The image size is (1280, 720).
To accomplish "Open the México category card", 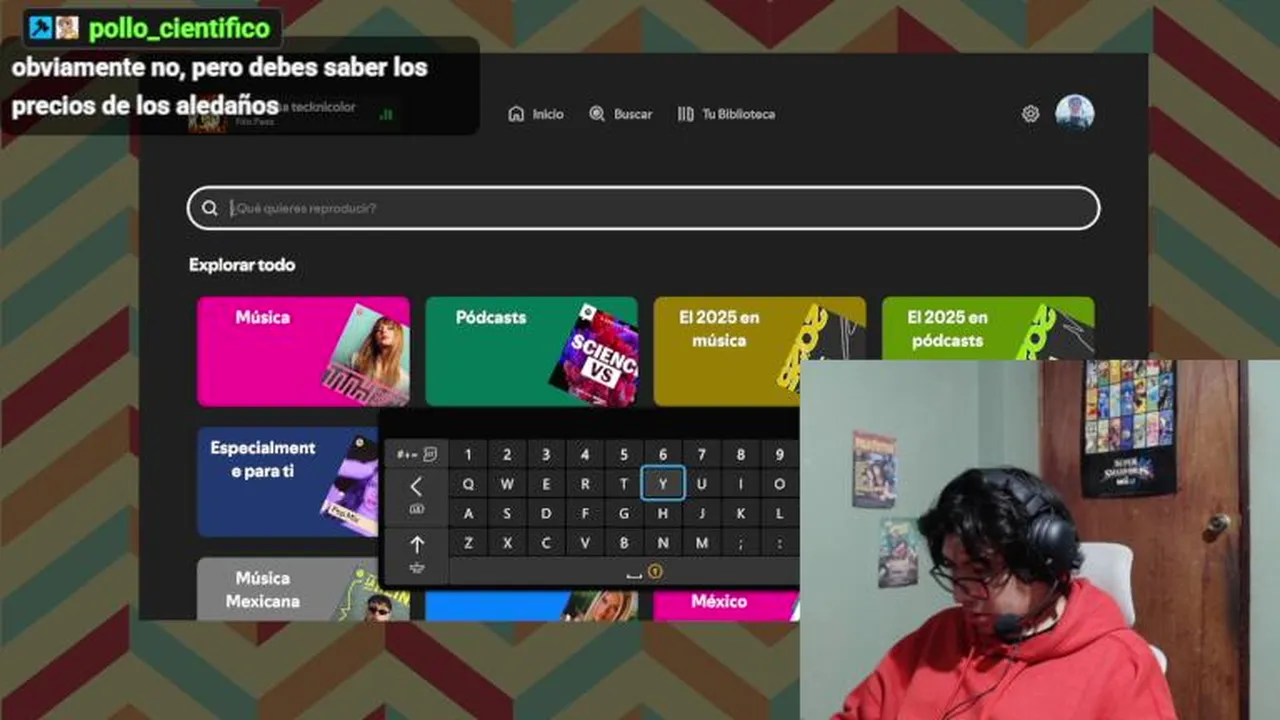I will [x=726, y=604].
